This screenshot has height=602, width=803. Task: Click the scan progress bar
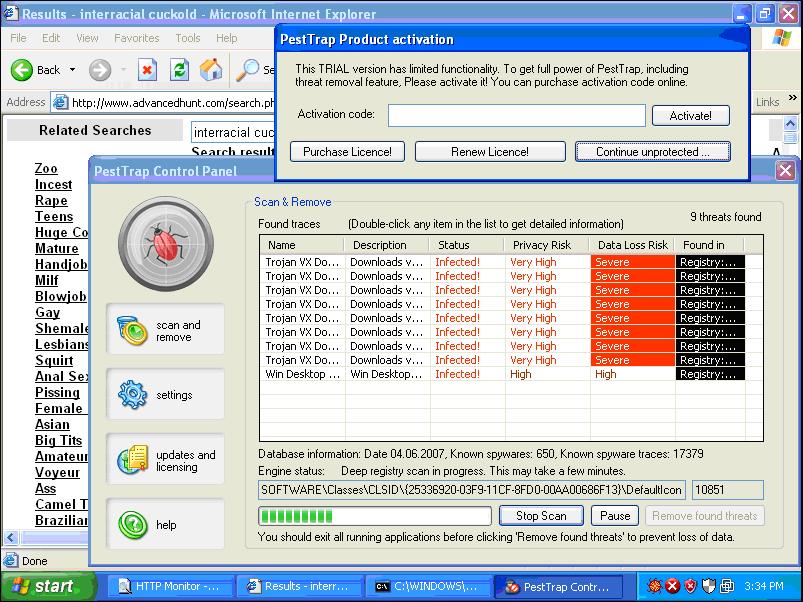pos(374,515)
